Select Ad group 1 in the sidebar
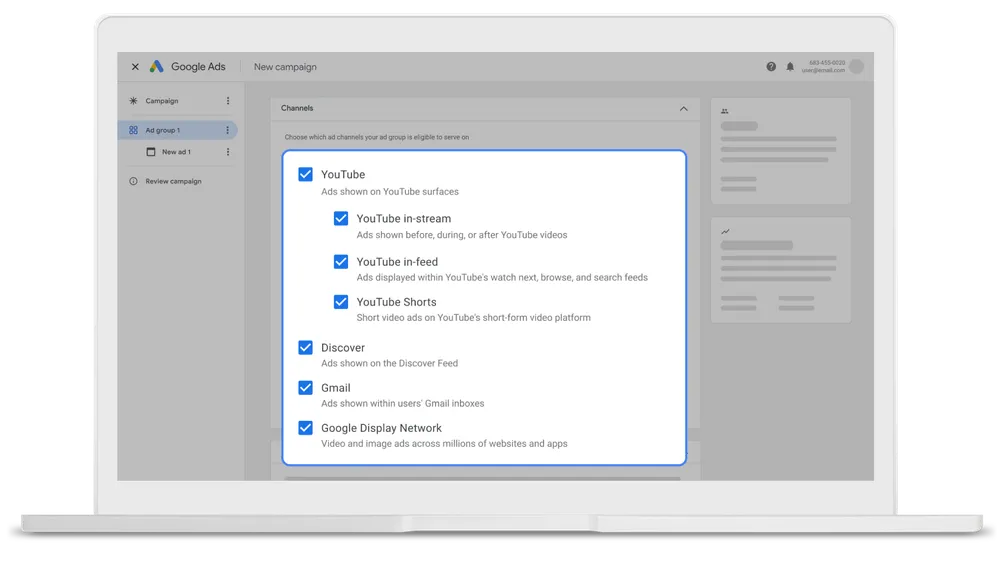The width and height of the screenshot is (1000, 562). click(x=162, y=130)
